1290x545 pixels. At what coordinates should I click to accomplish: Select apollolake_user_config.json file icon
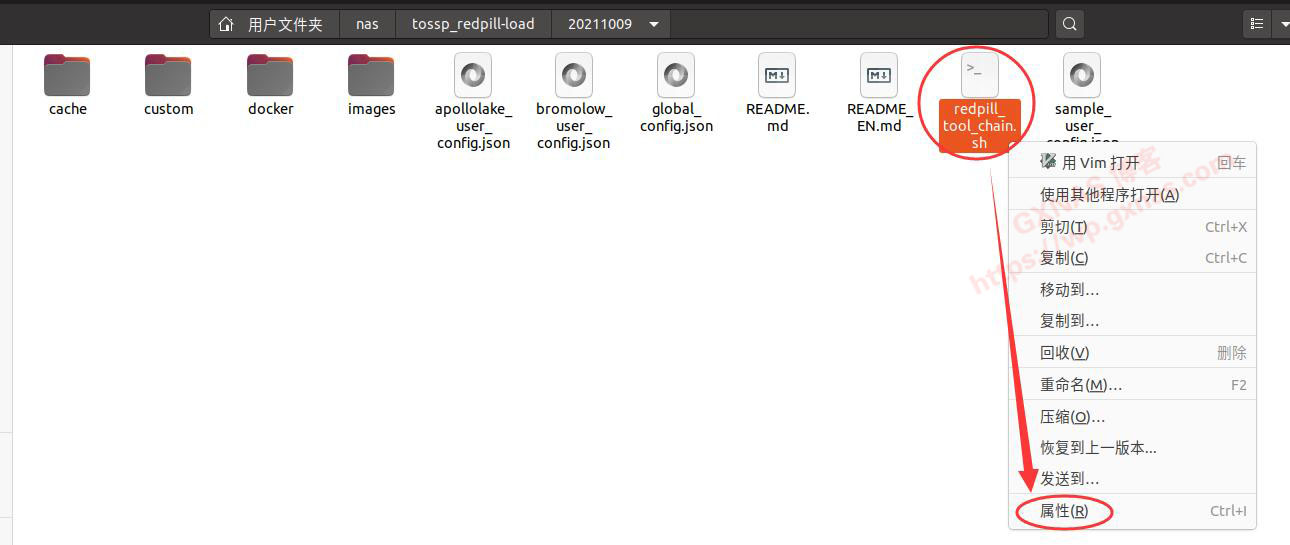pyautogui.click(x=473, y=75)
